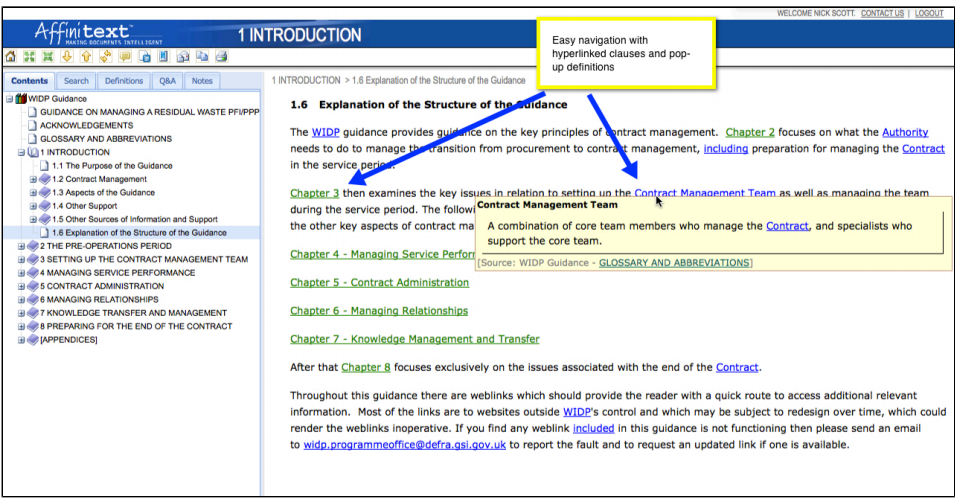Collapse the 1 INTRODUCTION tree node
The width and height of the screenshot is (961, 504).
(21, 153)
